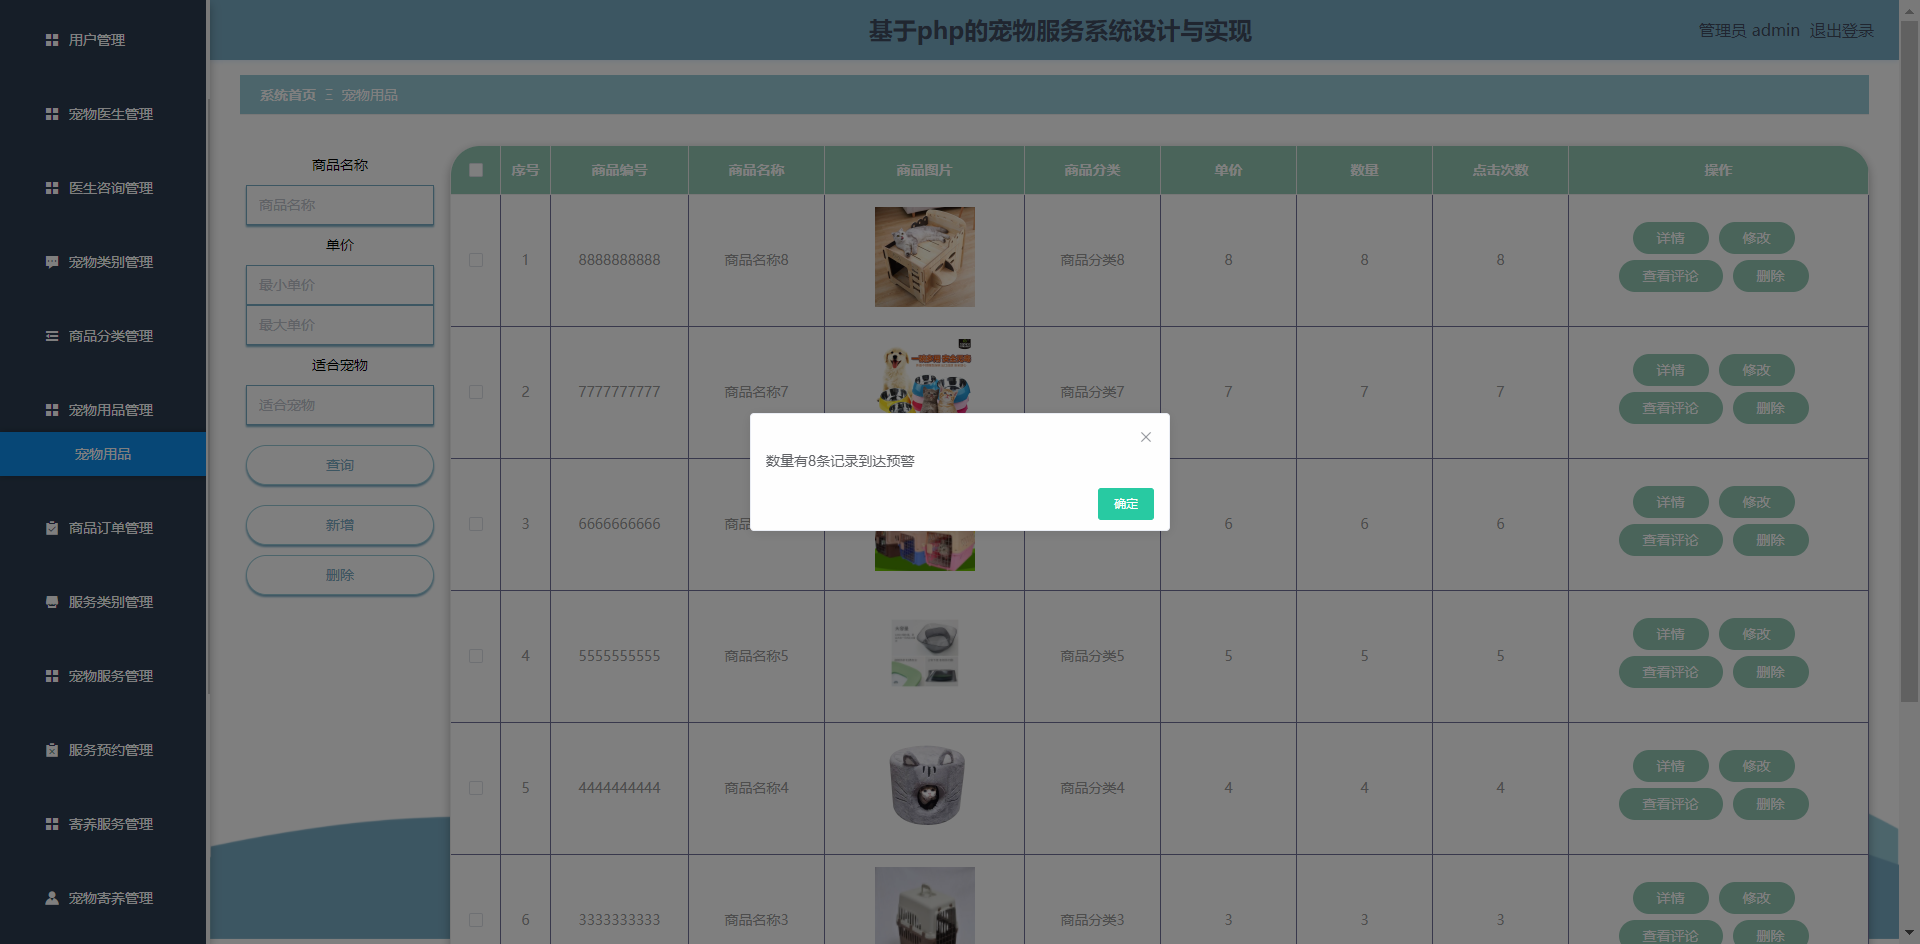Check the row 5 checkbox
Viewport: 1920px width, 944px height.
(x=476, y=788)
